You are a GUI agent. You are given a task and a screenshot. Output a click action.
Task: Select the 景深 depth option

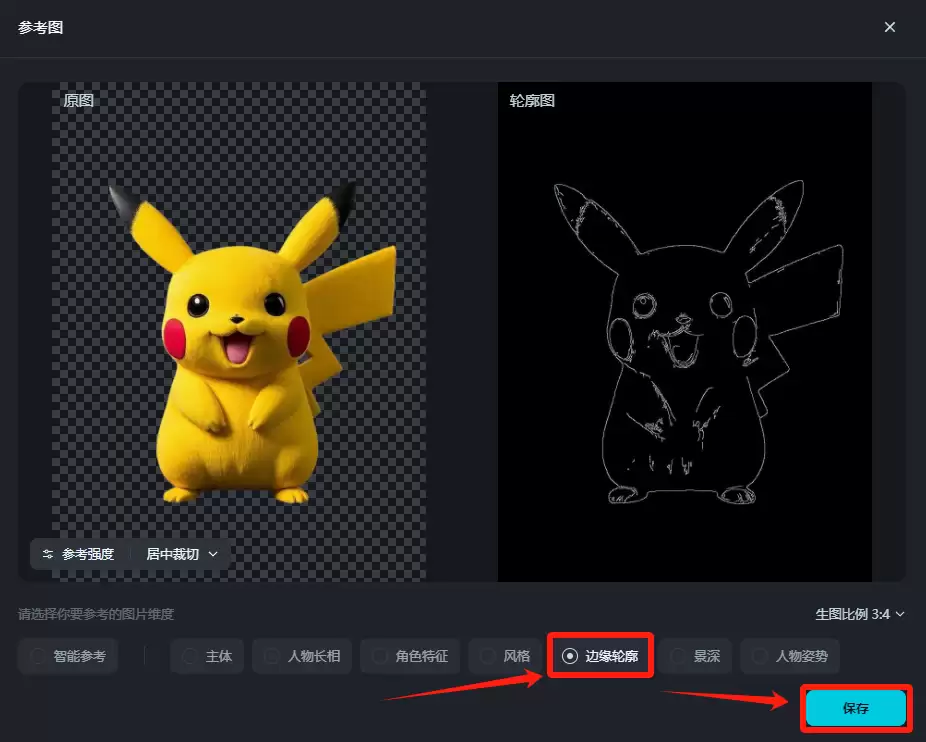tap(695, 656)
